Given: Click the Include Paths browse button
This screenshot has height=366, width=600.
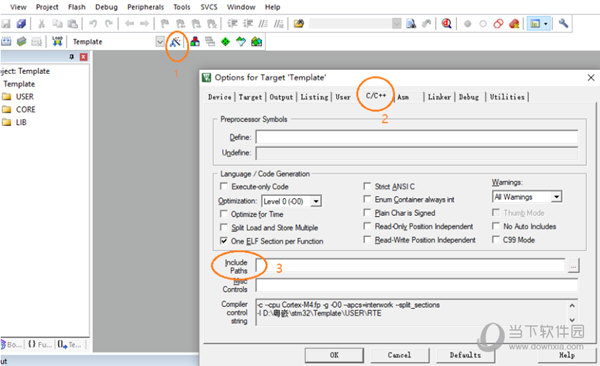Looking at the screenshot, I should (573, 265).
